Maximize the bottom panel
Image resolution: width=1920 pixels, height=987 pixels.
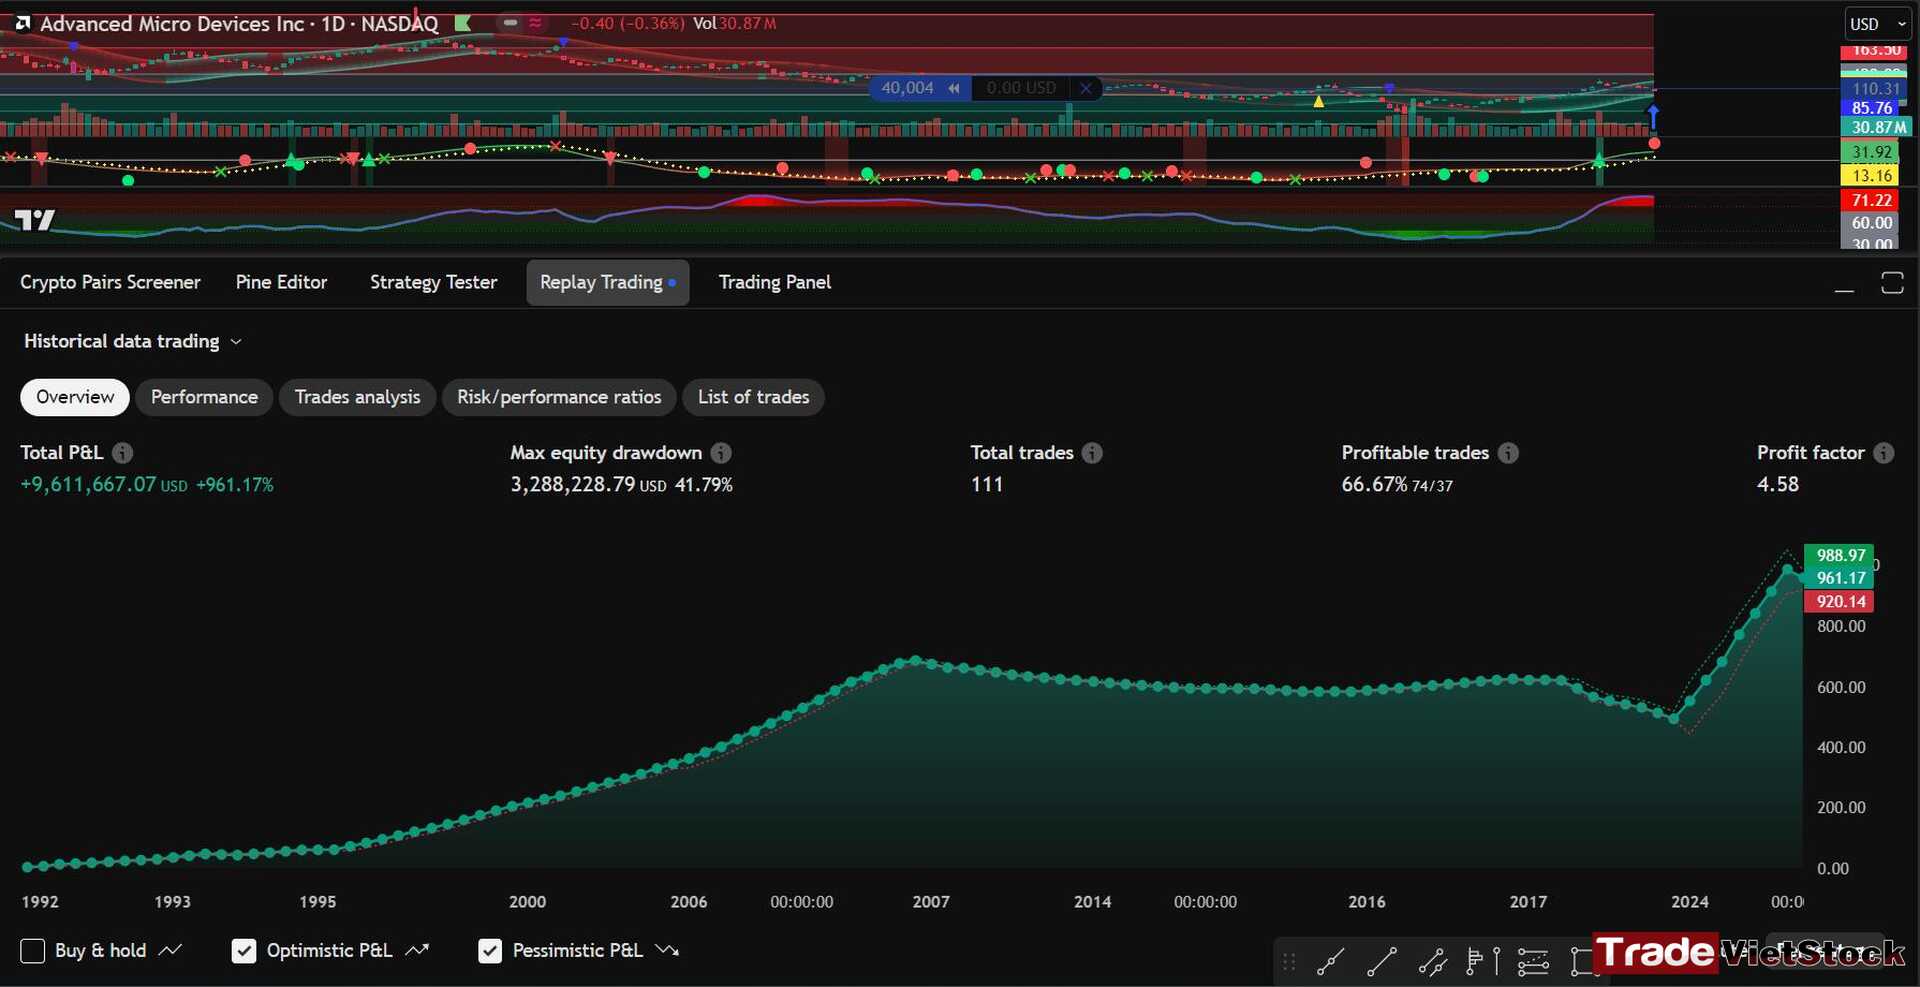[x=1892, y=283]
